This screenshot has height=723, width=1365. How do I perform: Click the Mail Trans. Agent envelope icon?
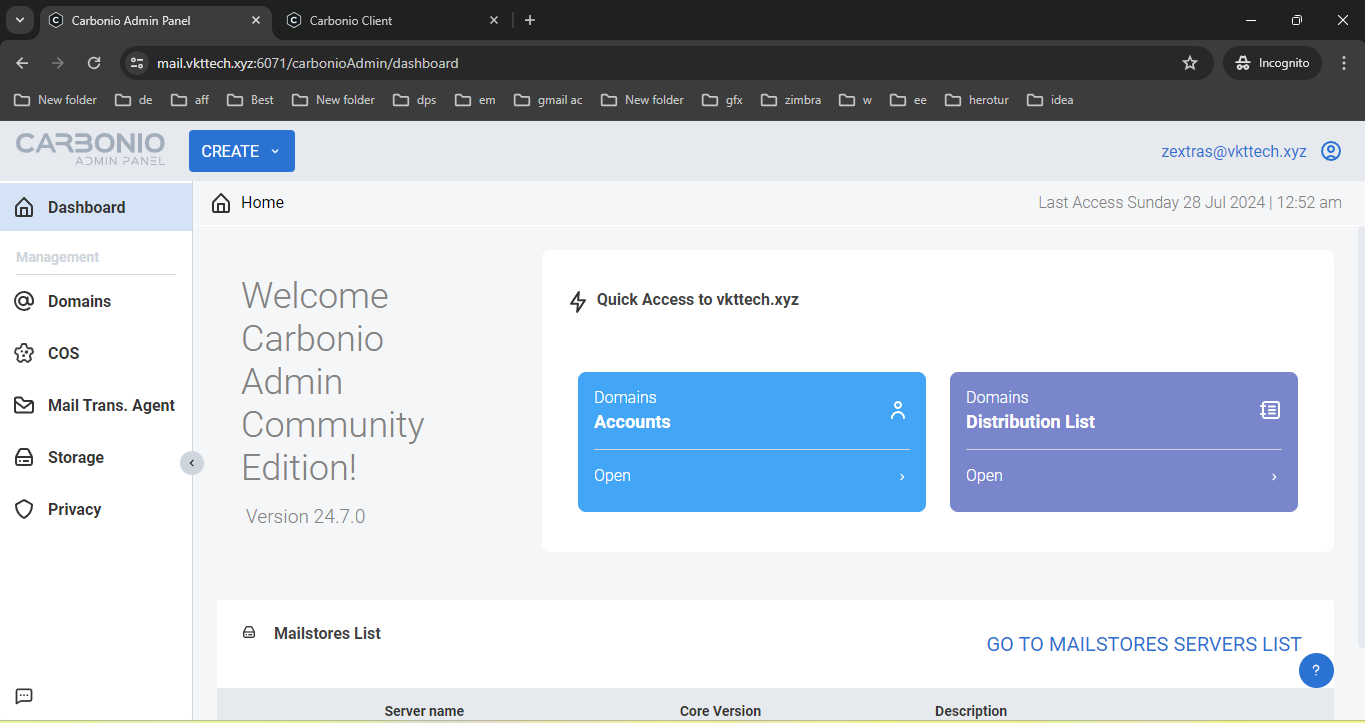25,405
